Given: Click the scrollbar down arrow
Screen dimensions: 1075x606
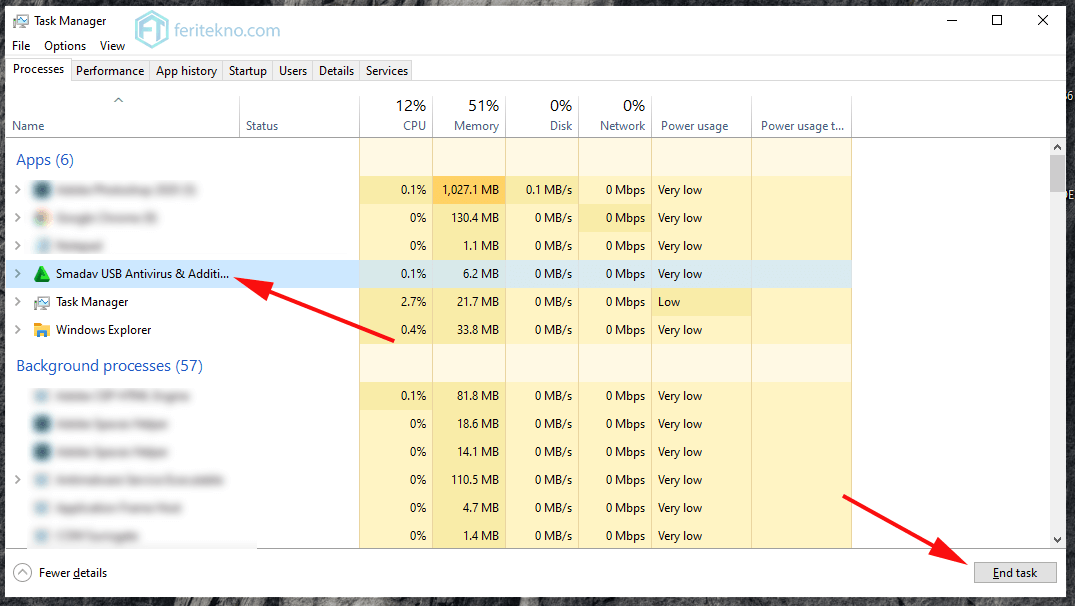Looking at the screenshot, I should (1057, 540).
